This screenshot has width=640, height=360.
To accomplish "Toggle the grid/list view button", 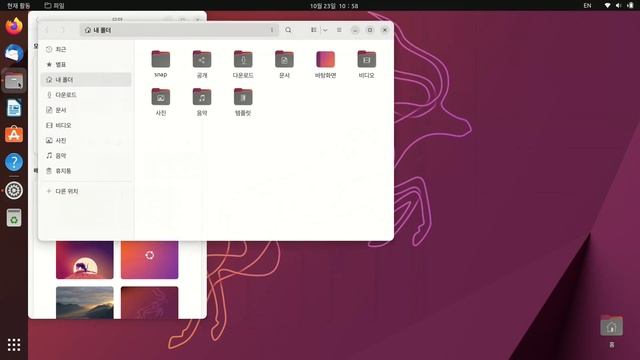I will [x=313, y=30].
